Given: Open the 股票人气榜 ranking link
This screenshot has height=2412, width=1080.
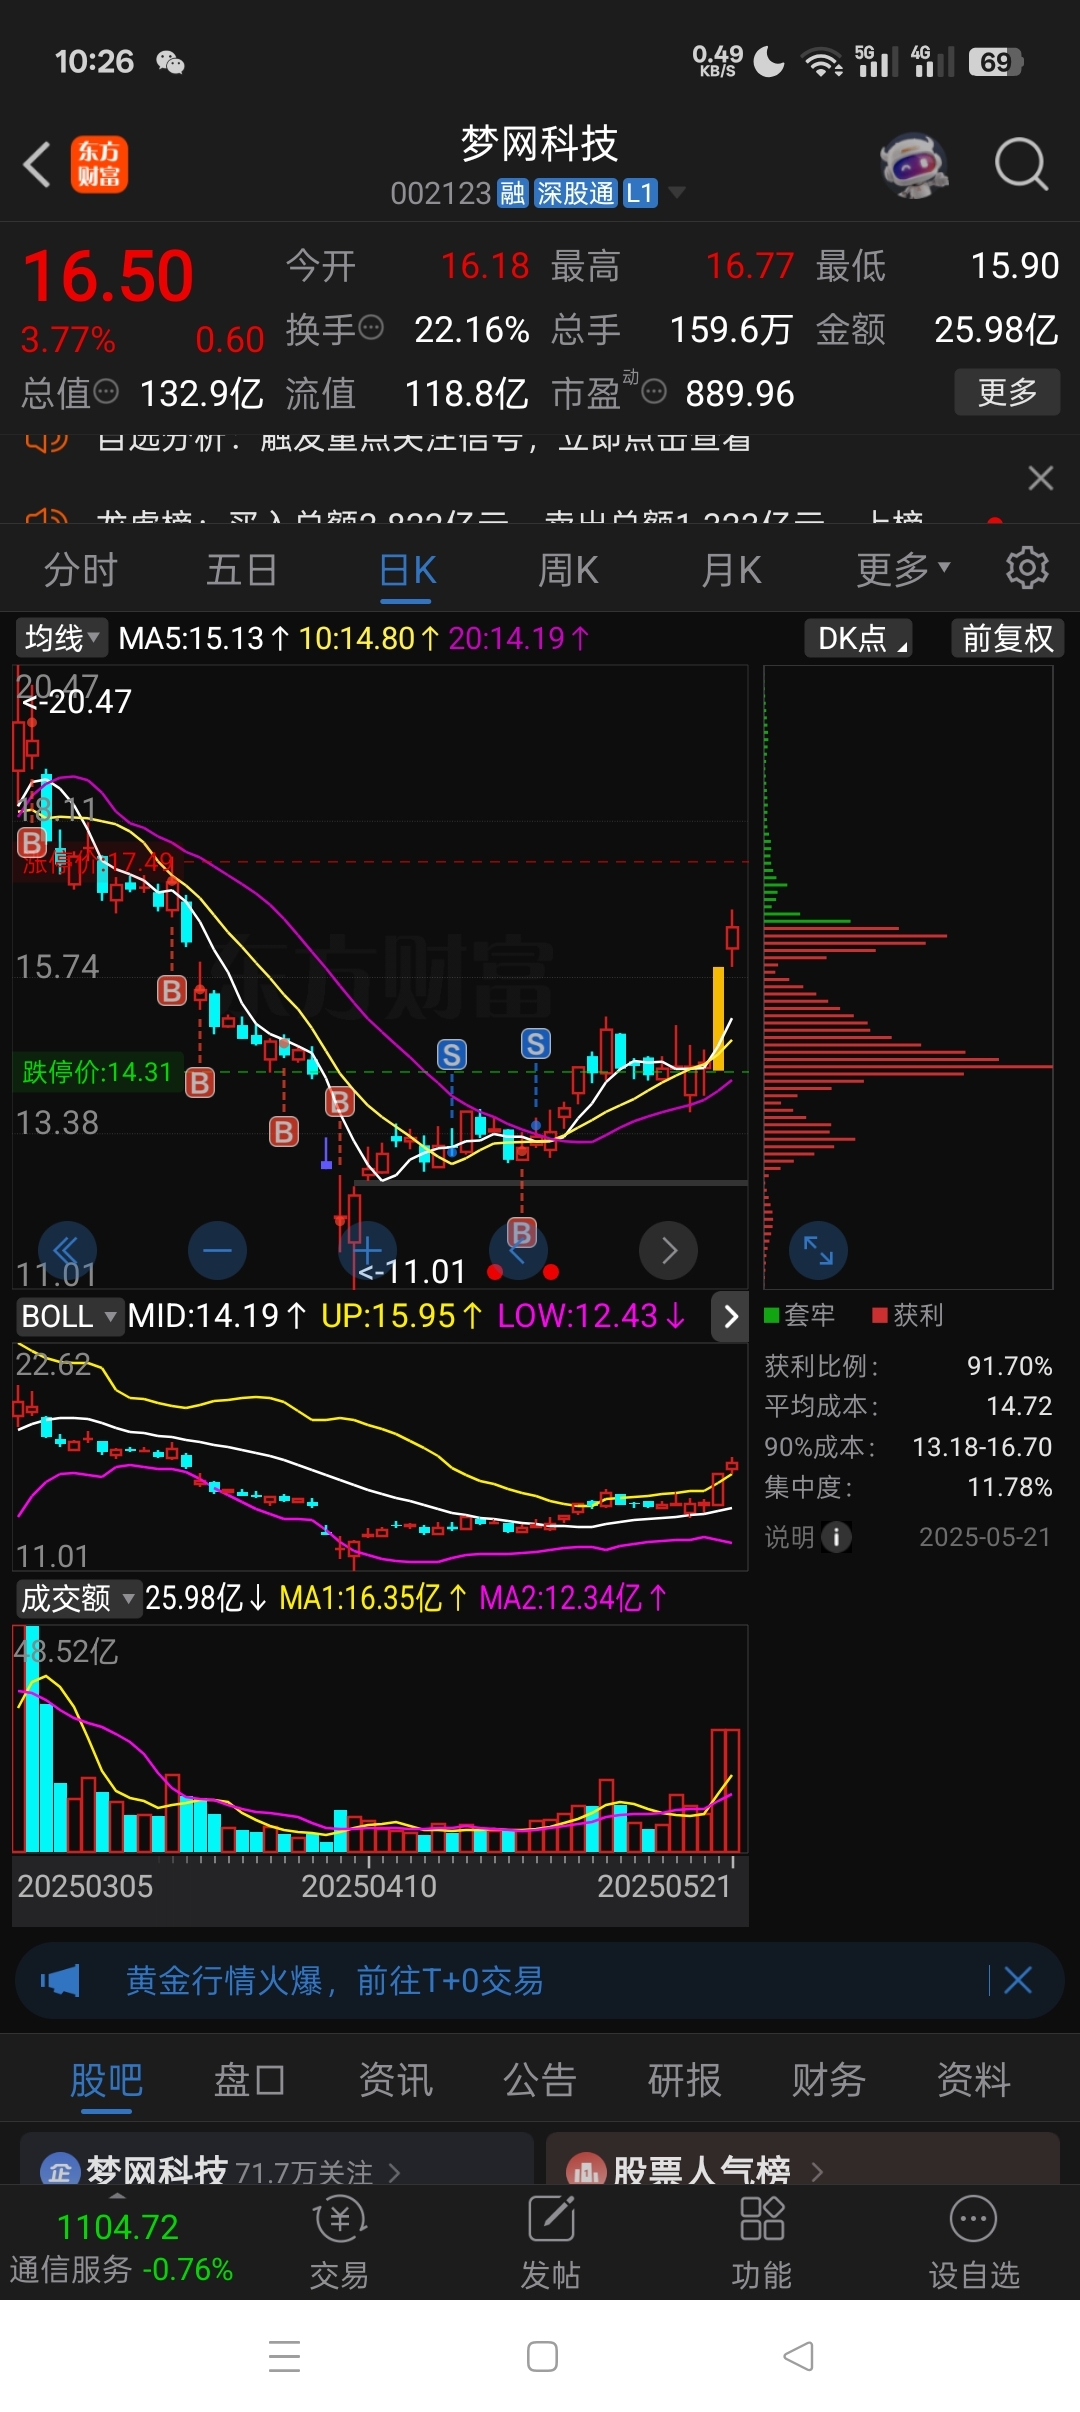Looking at the screenshot, I should point(803,2160).
